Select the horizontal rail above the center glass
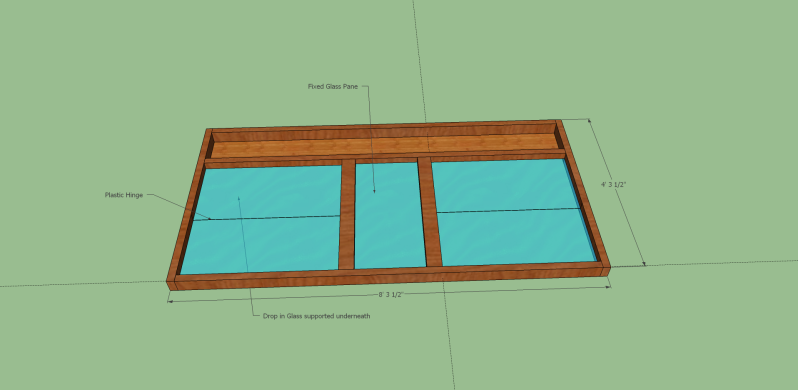The width and height of the screenshot is (798, 390). [386, 160]
